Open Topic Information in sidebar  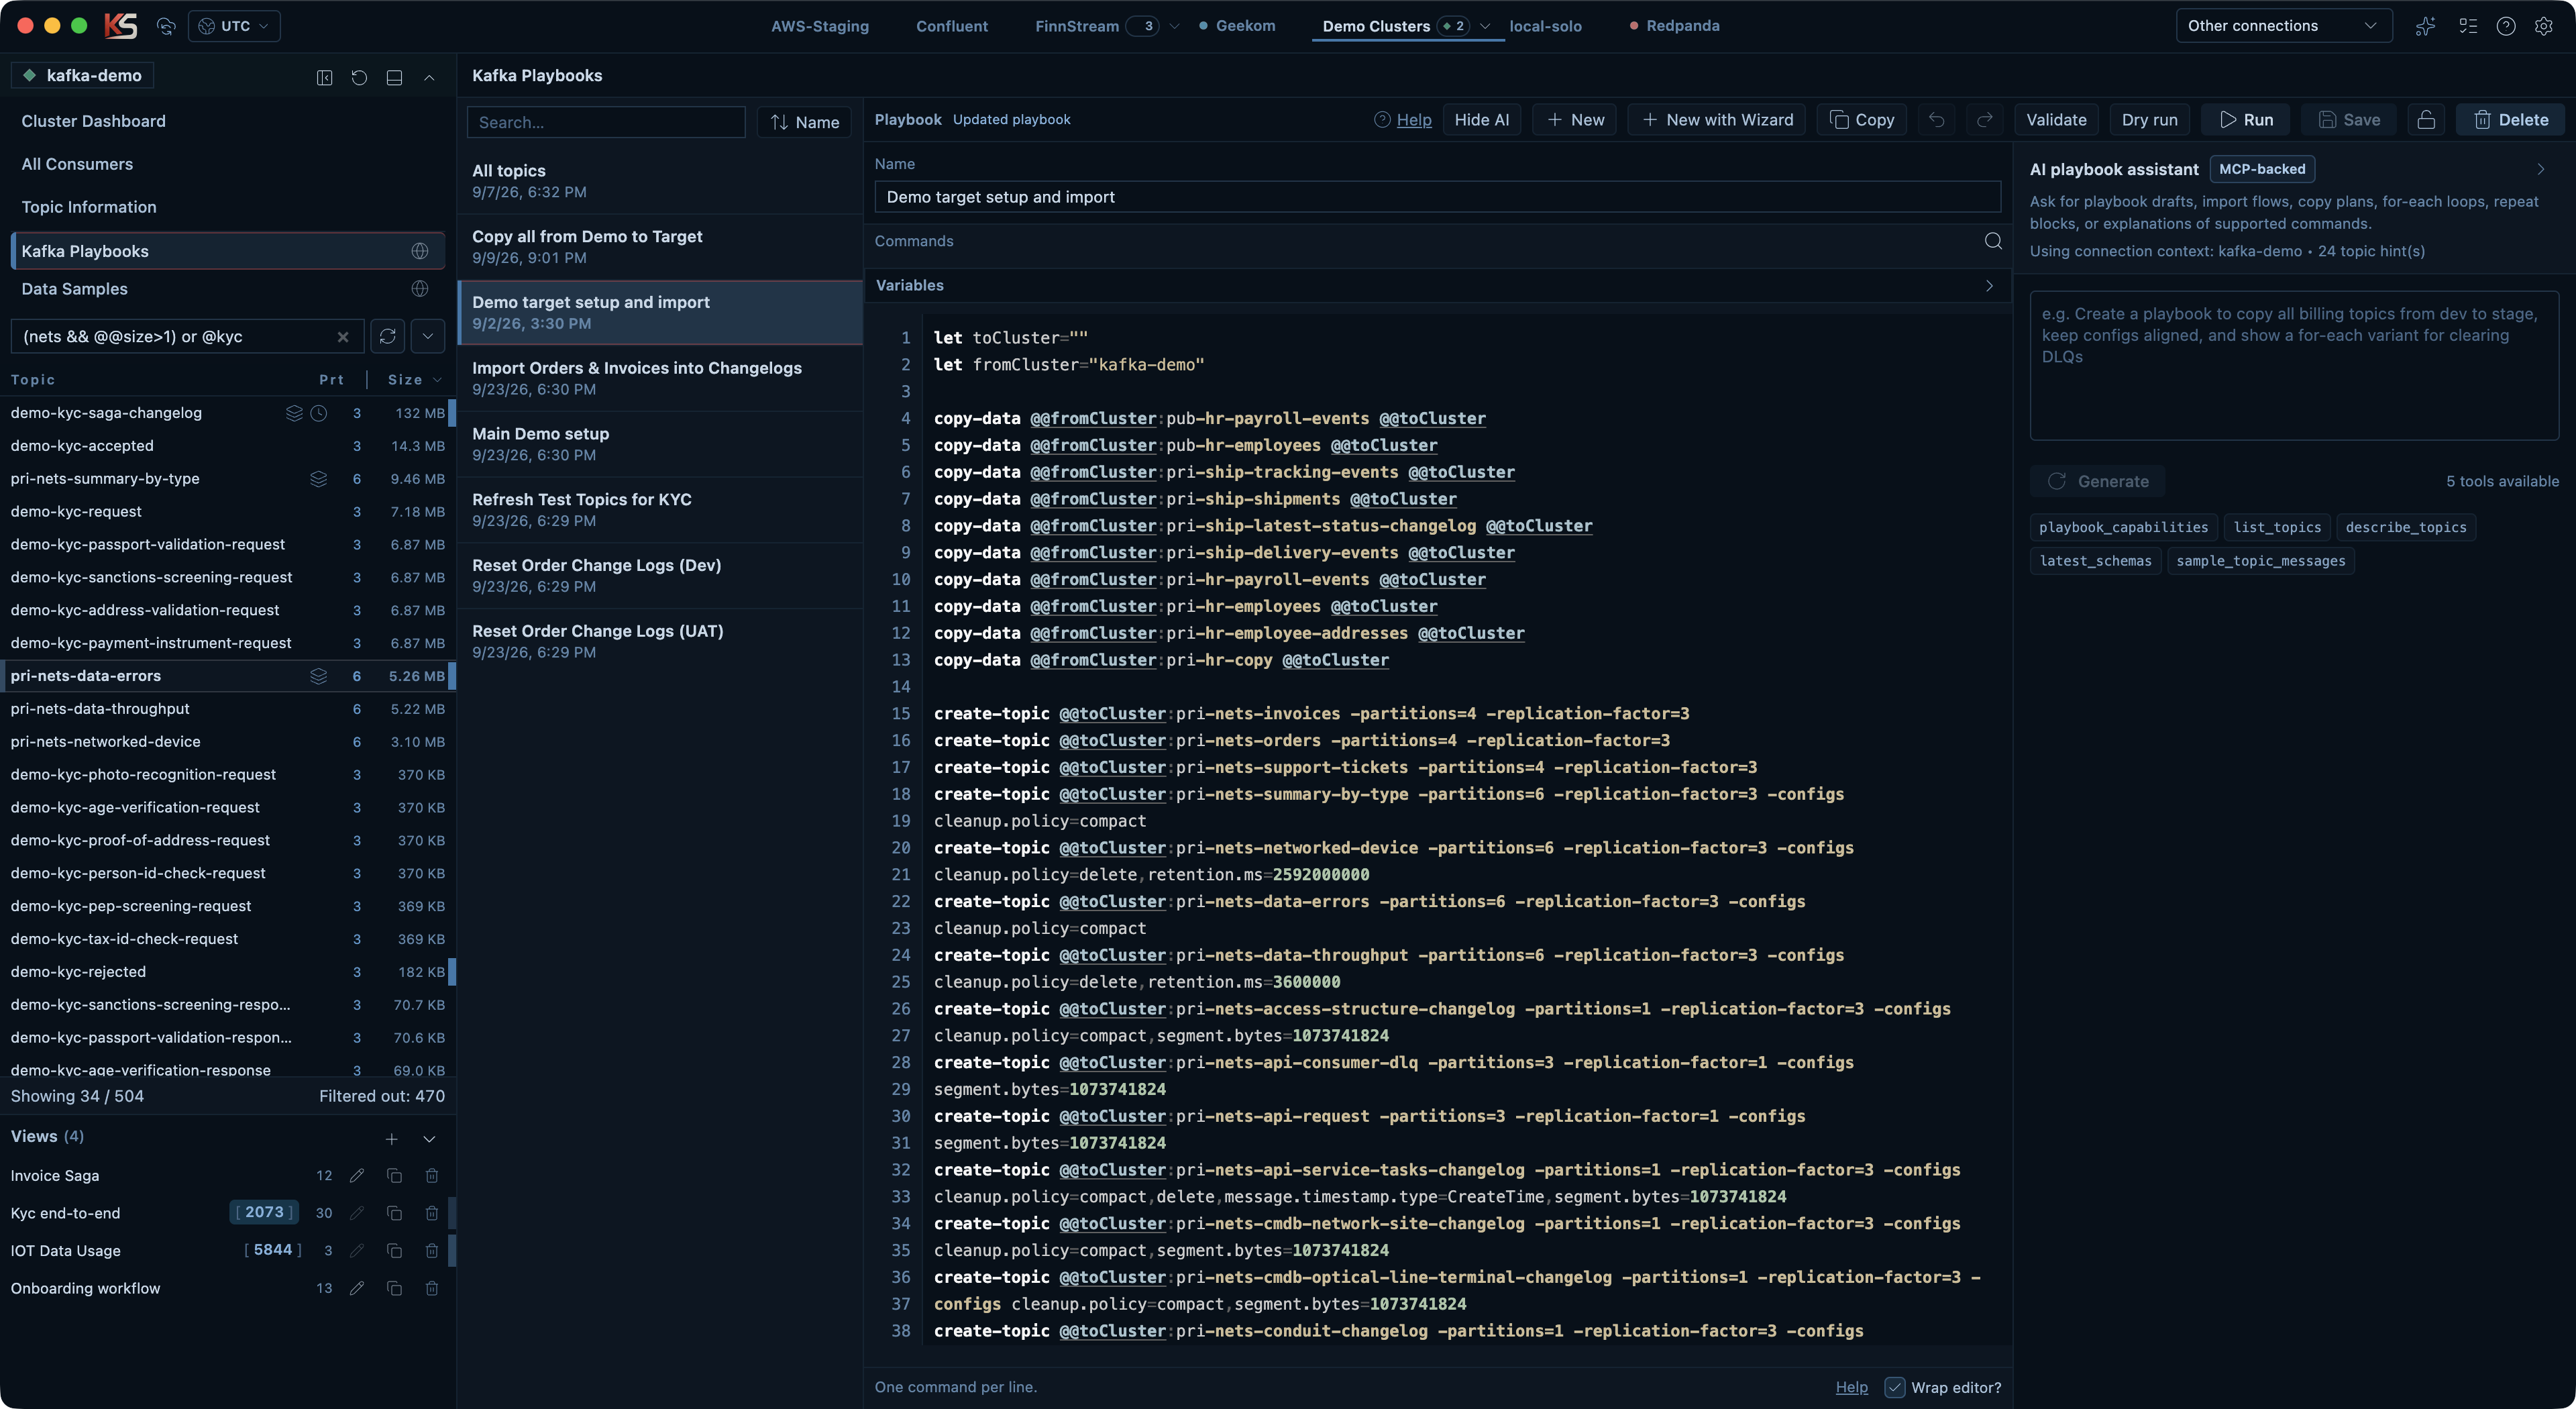89,207
